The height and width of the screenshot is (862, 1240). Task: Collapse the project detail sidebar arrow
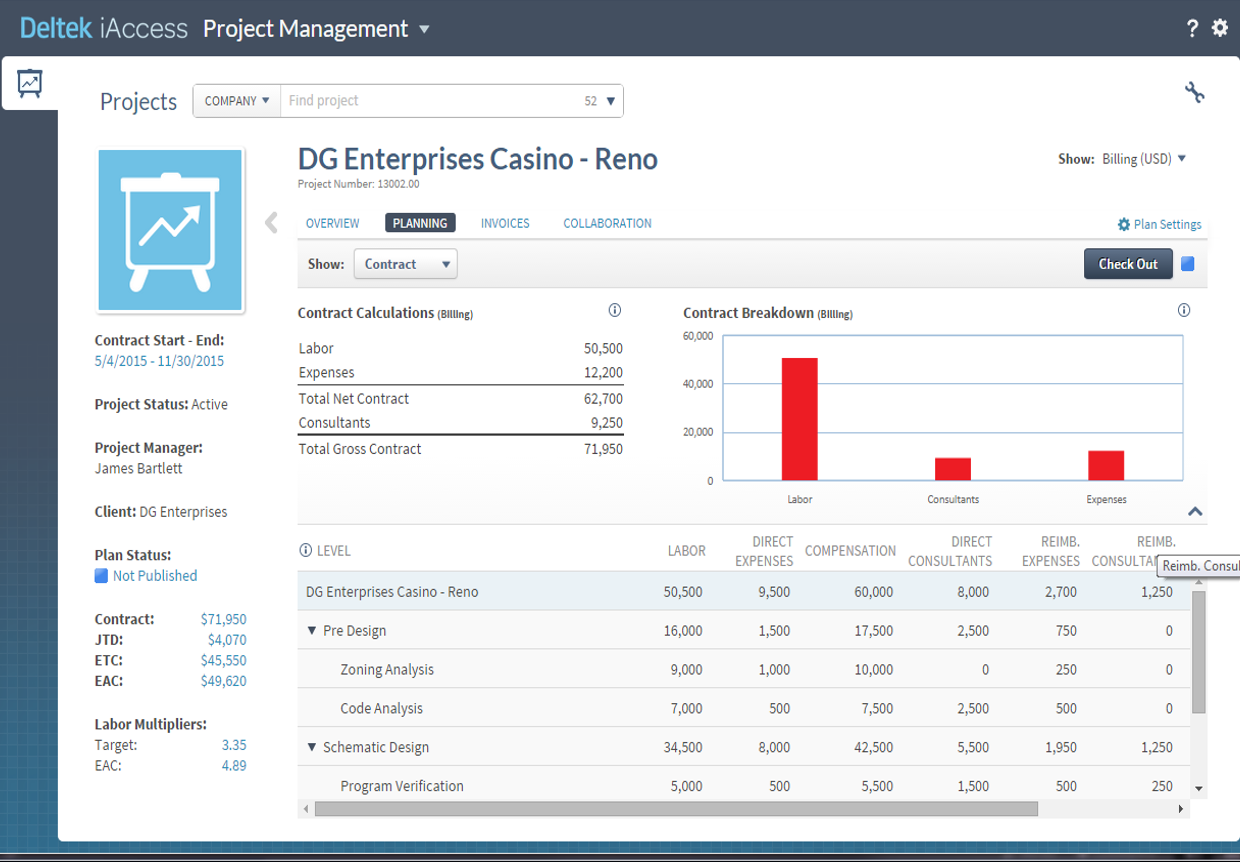[271, 223]
